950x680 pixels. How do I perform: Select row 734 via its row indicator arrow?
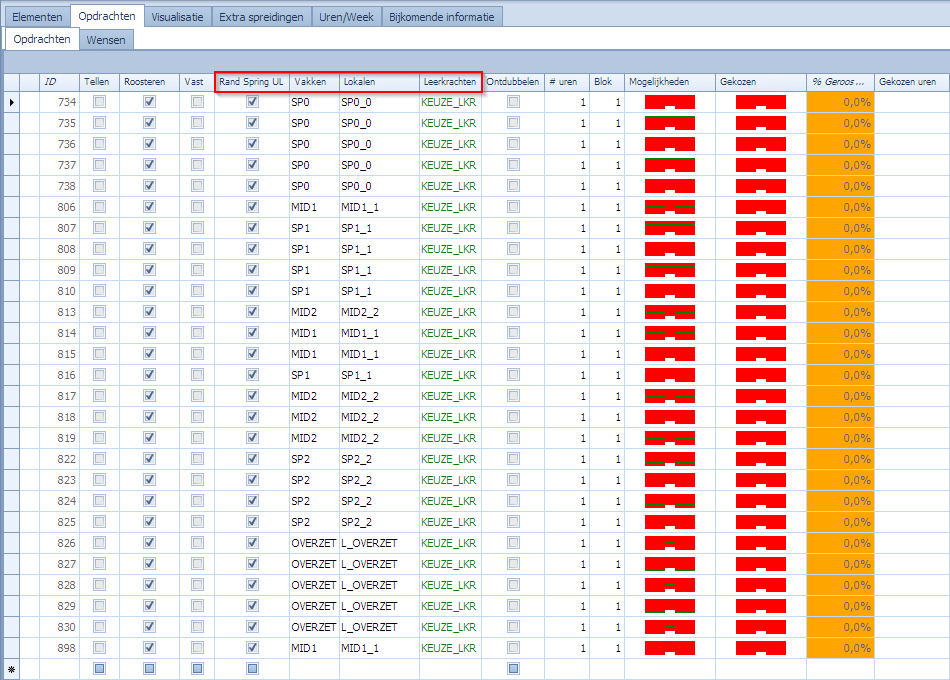tap(12, 102)
